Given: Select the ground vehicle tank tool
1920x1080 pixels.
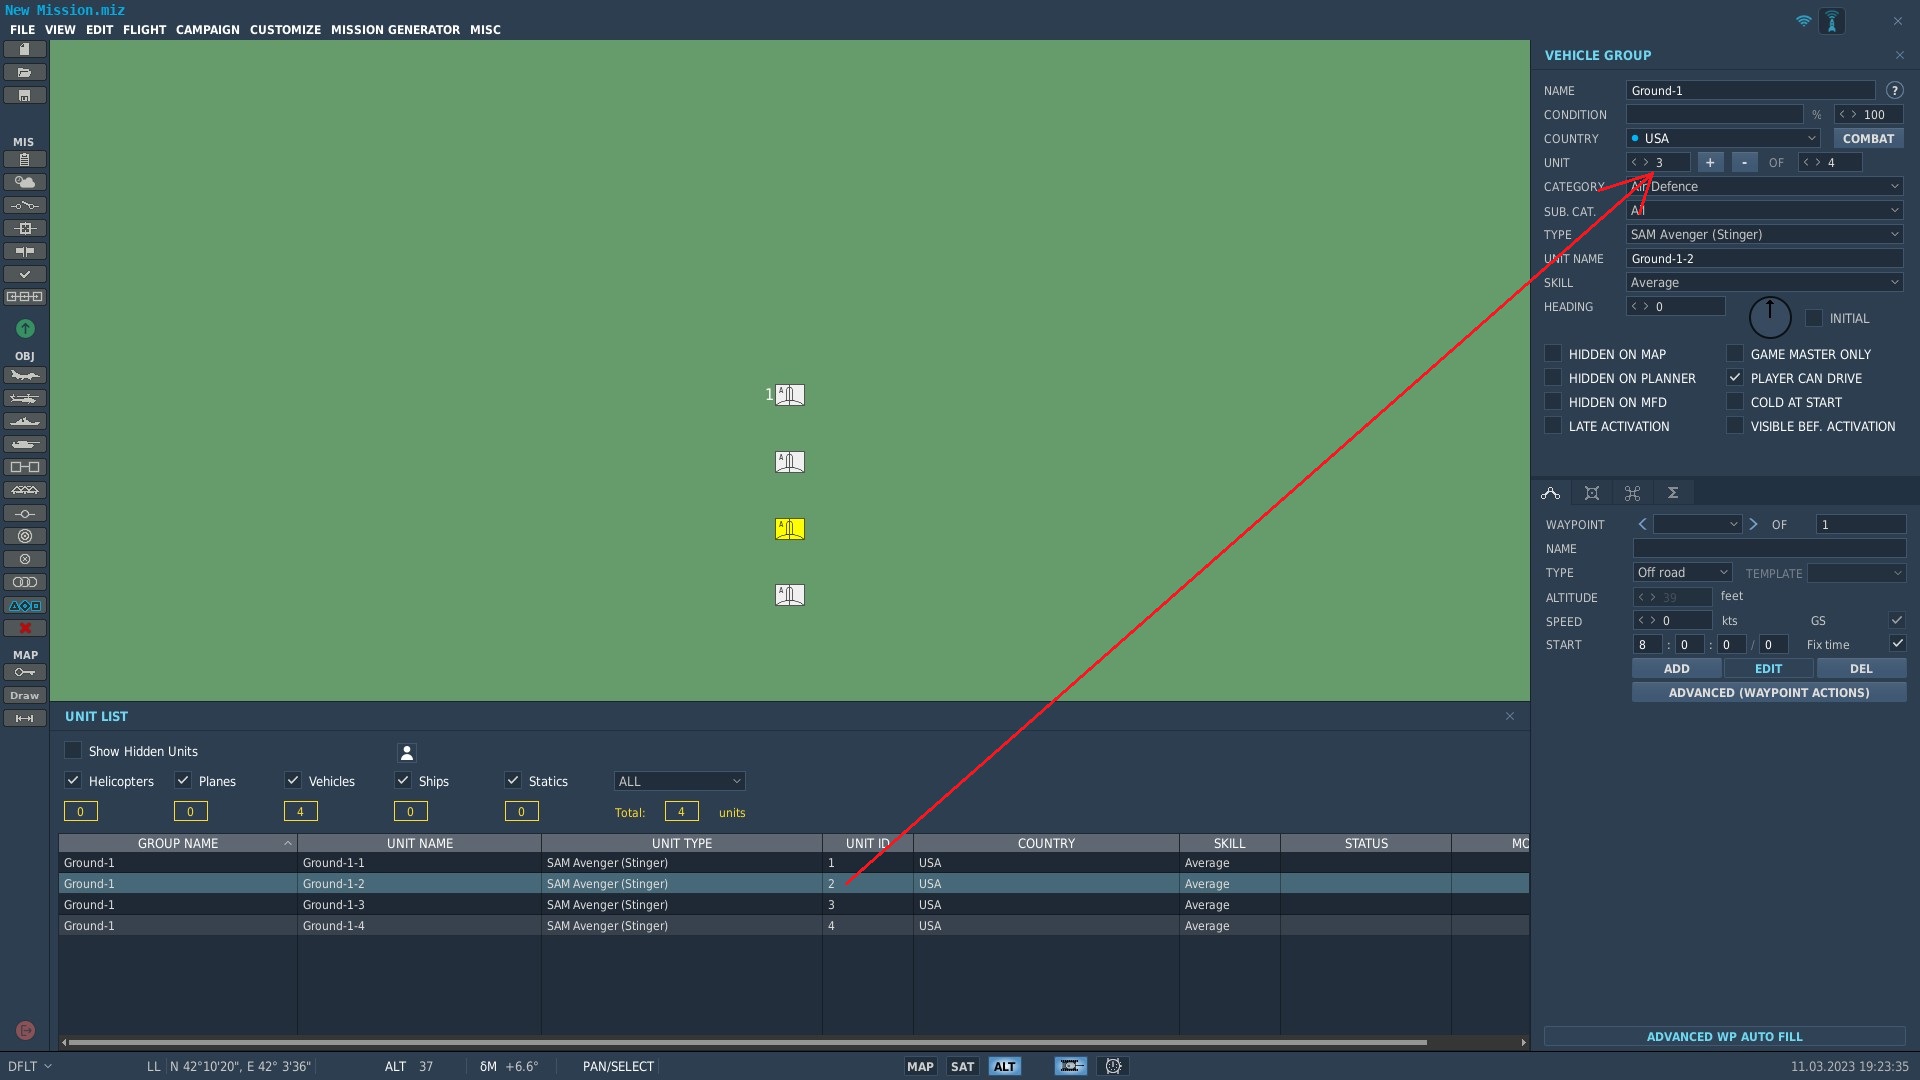Looking at the screenshot, I should (x=24, y=444).
